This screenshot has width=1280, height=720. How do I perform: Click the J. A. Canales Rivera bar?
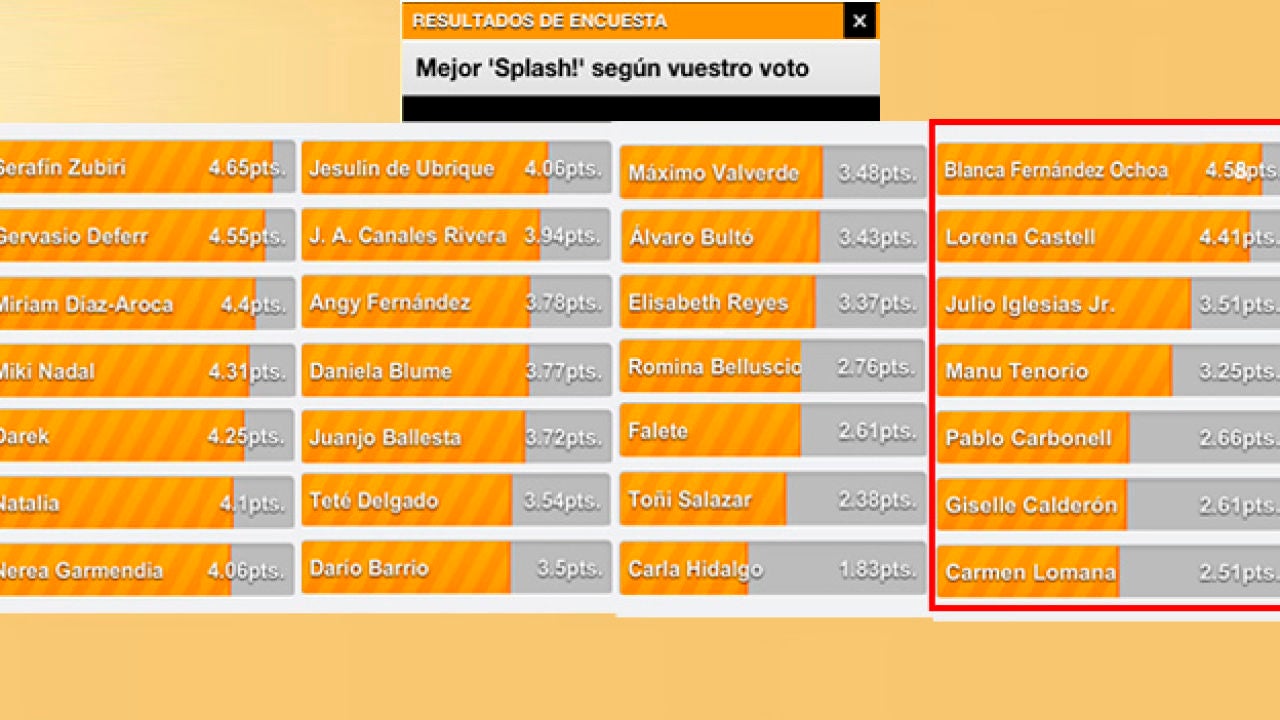[x=456, y=236]
